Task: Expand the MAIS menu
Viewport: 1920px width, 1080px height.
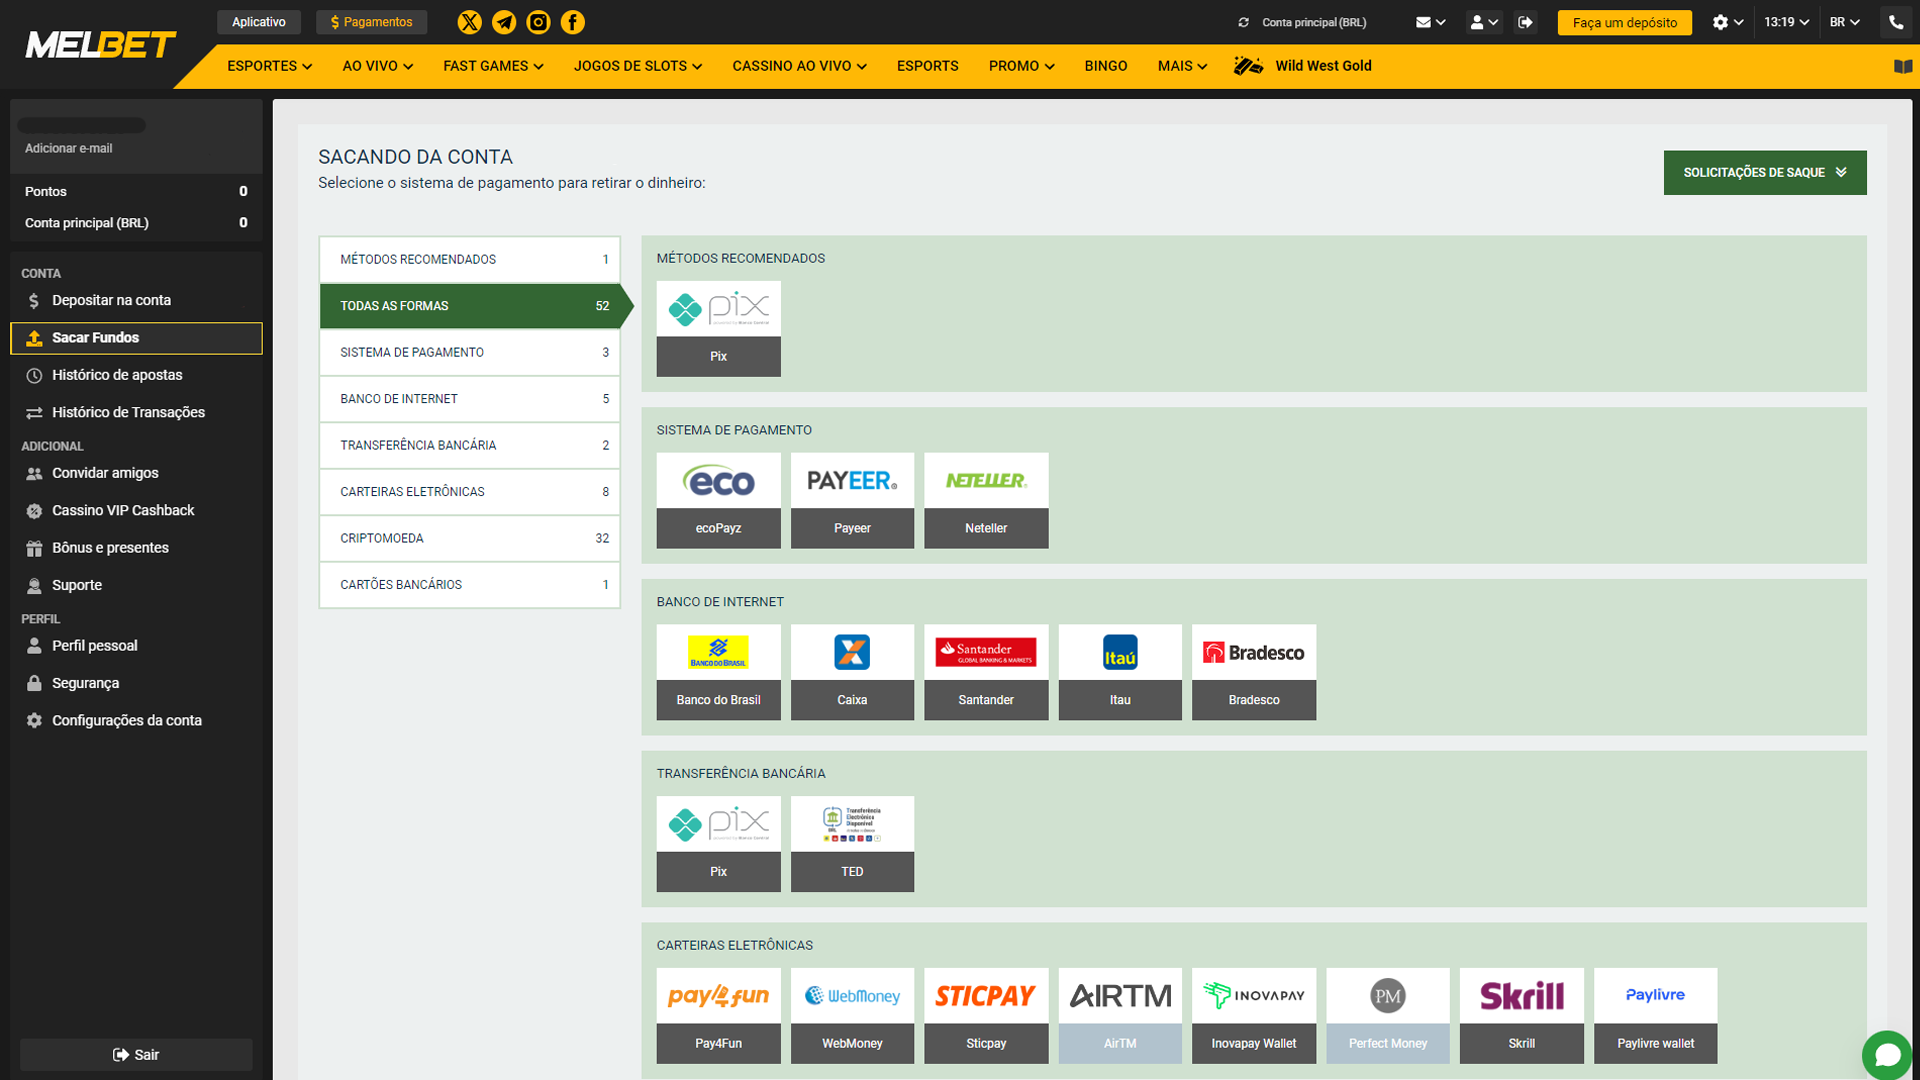Action: point(1182,66)
